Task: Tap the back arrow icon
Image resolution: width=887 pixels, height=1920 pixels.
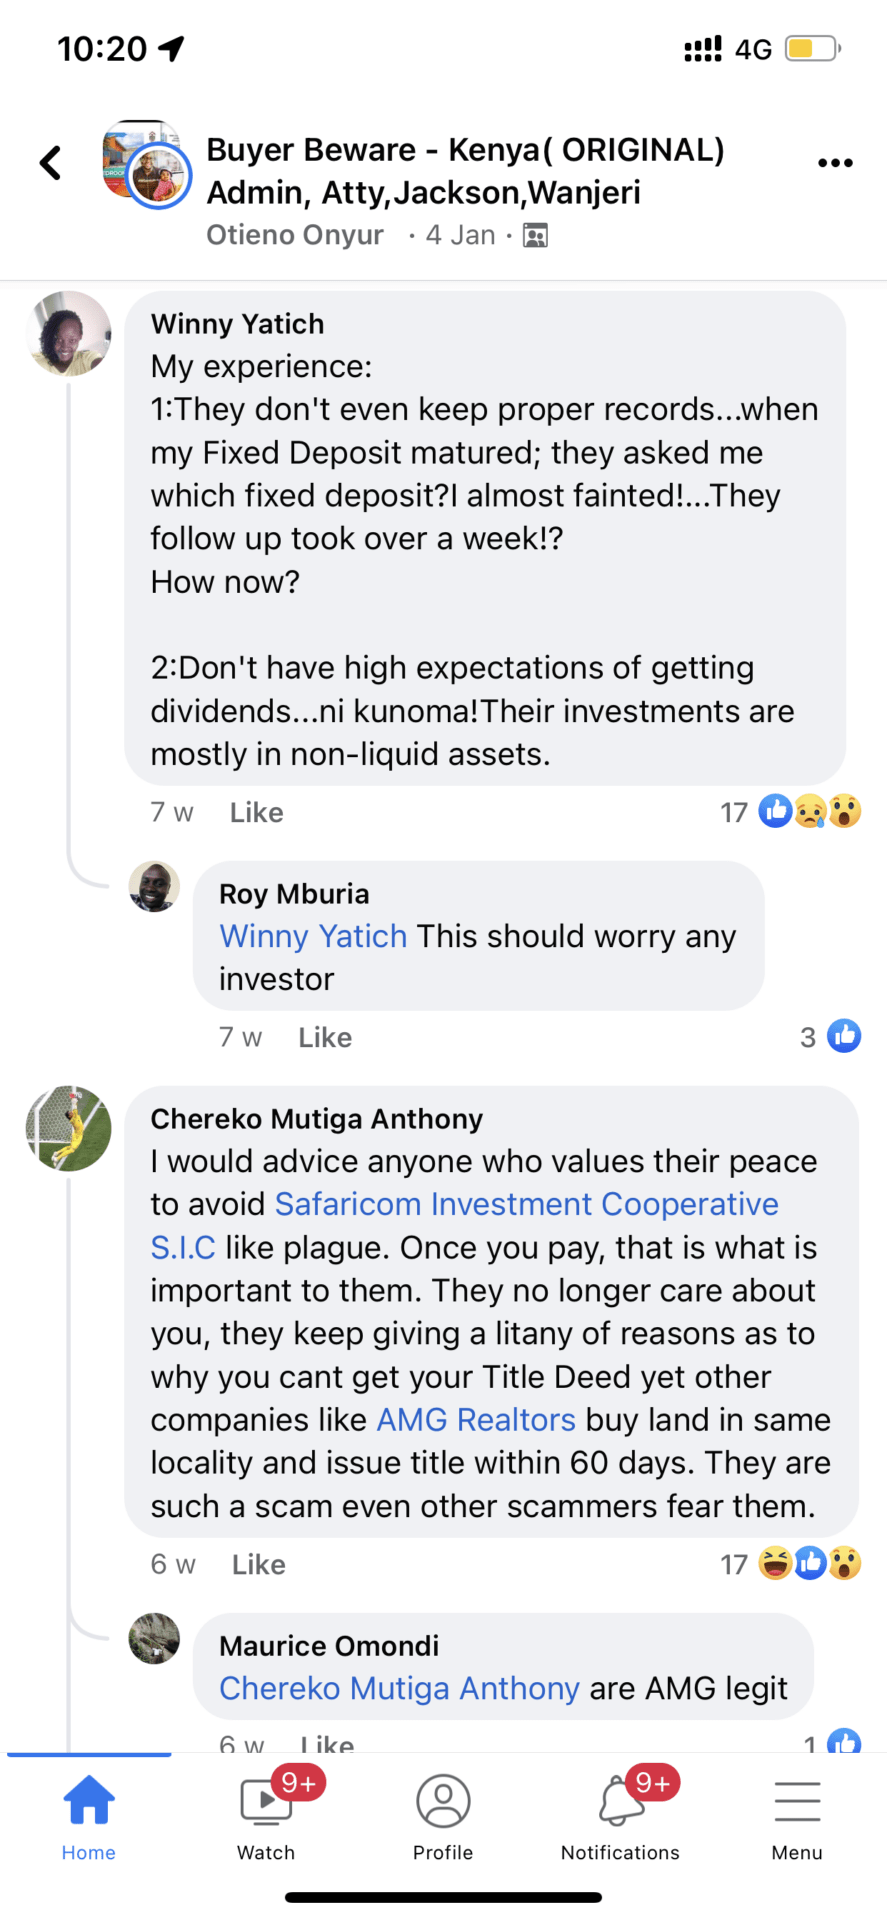Action: click(50, 163)
